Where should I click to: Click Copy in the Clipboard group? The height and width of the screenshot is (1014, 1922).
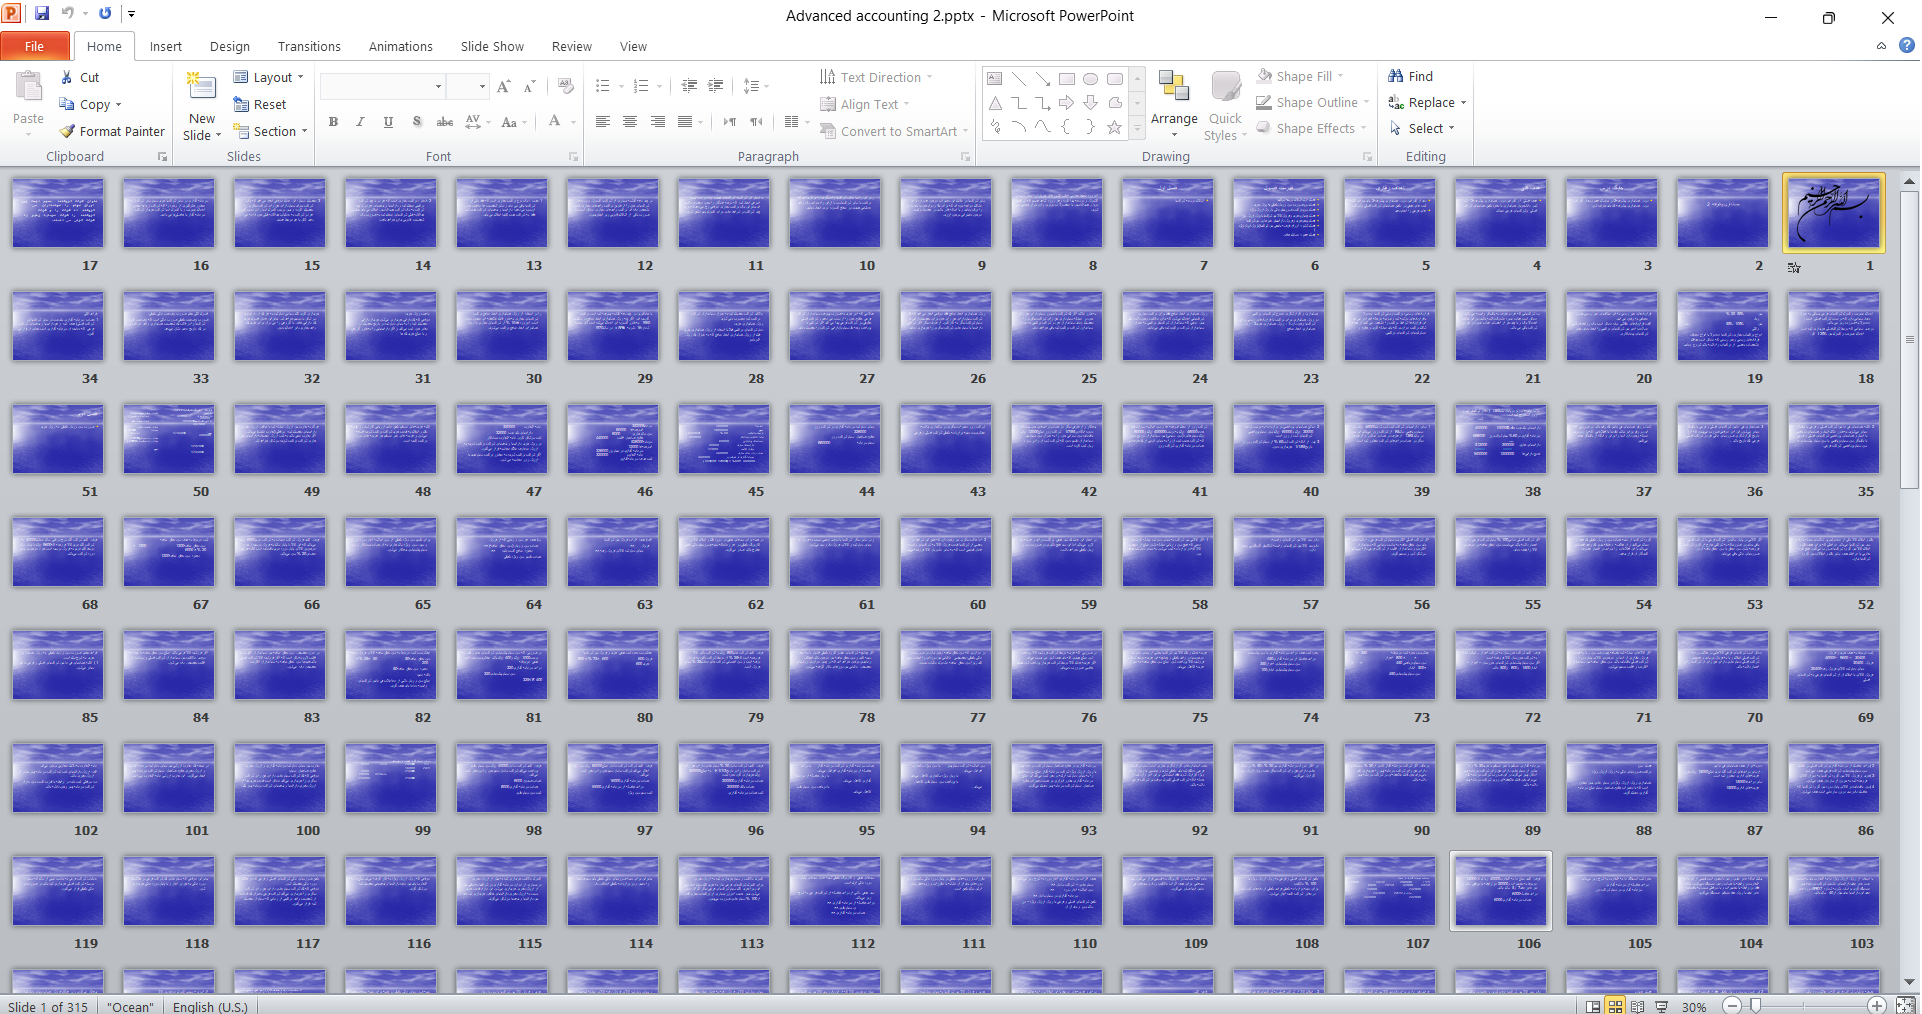pyautogui.click(x=90, y=104)
